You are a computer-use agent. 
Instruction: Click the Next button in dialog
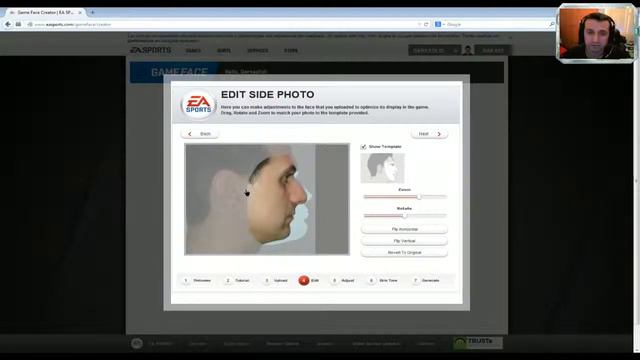click(429, 134)
